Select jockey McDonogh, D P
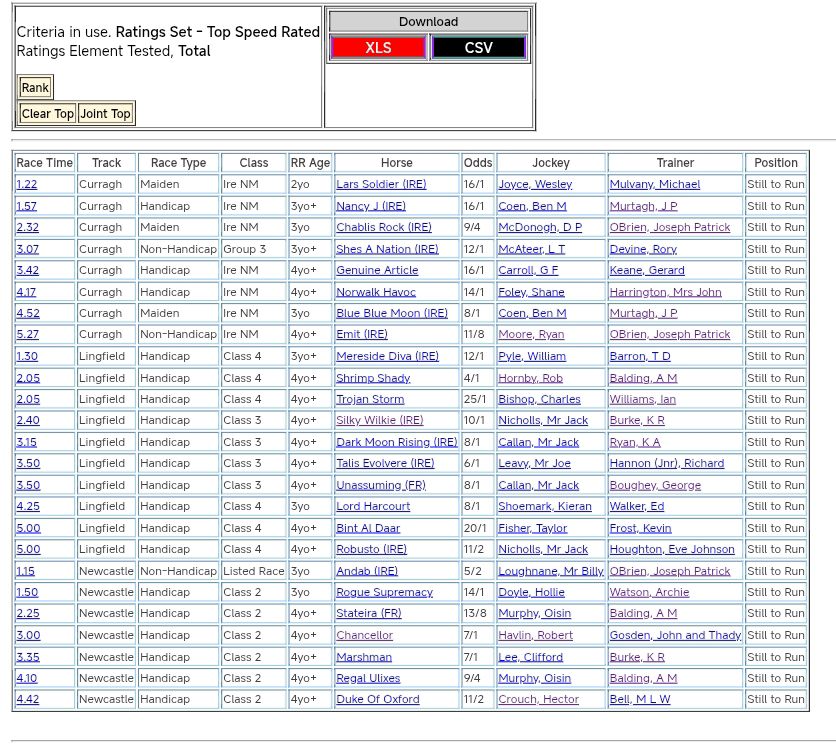 point(540,228)
